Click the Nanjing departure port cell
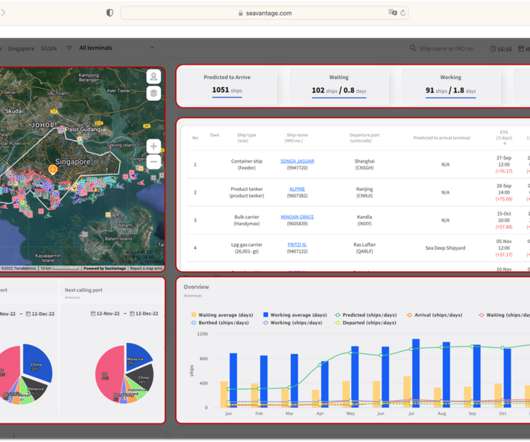 click(x=364, y=192)
